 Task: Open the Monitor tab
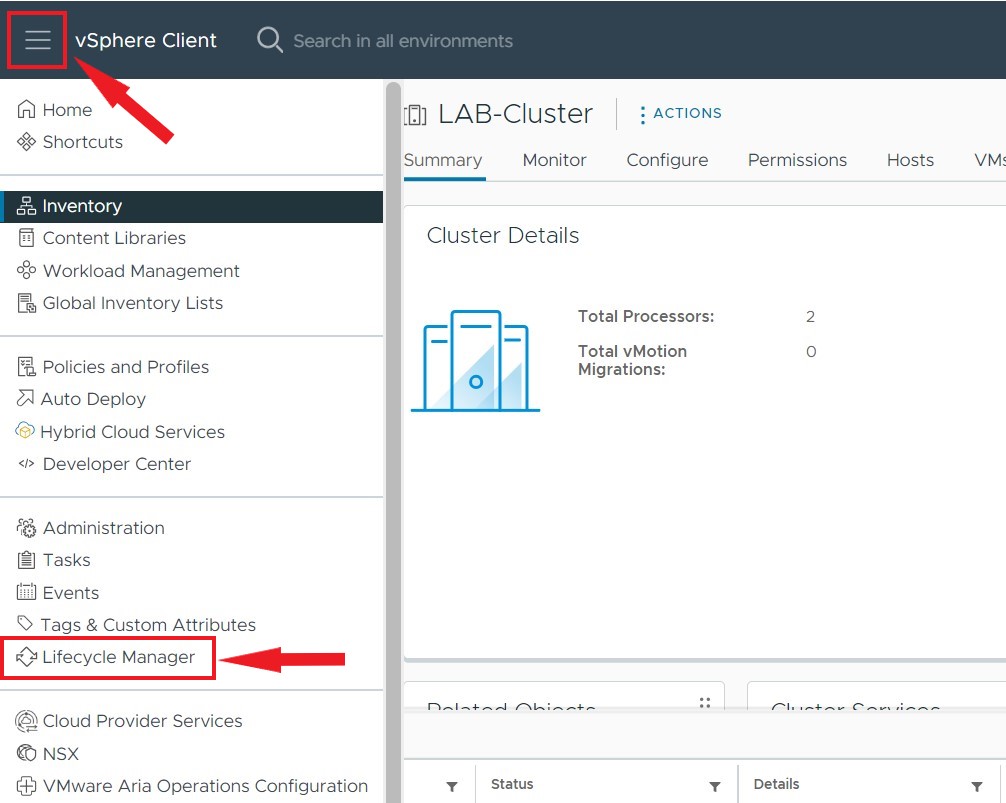tap(554, 160)
